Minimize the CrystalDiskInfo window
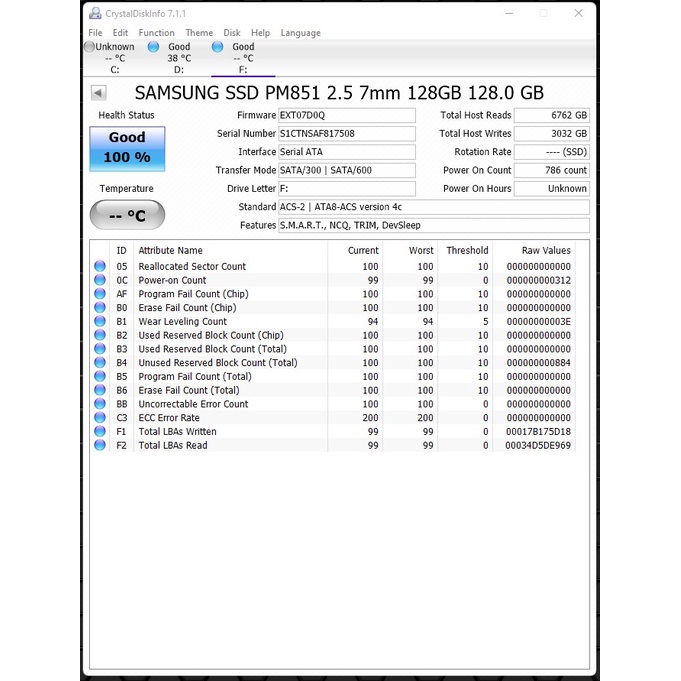Viewport: 681px width, 681px height. [x=509, y=13]
